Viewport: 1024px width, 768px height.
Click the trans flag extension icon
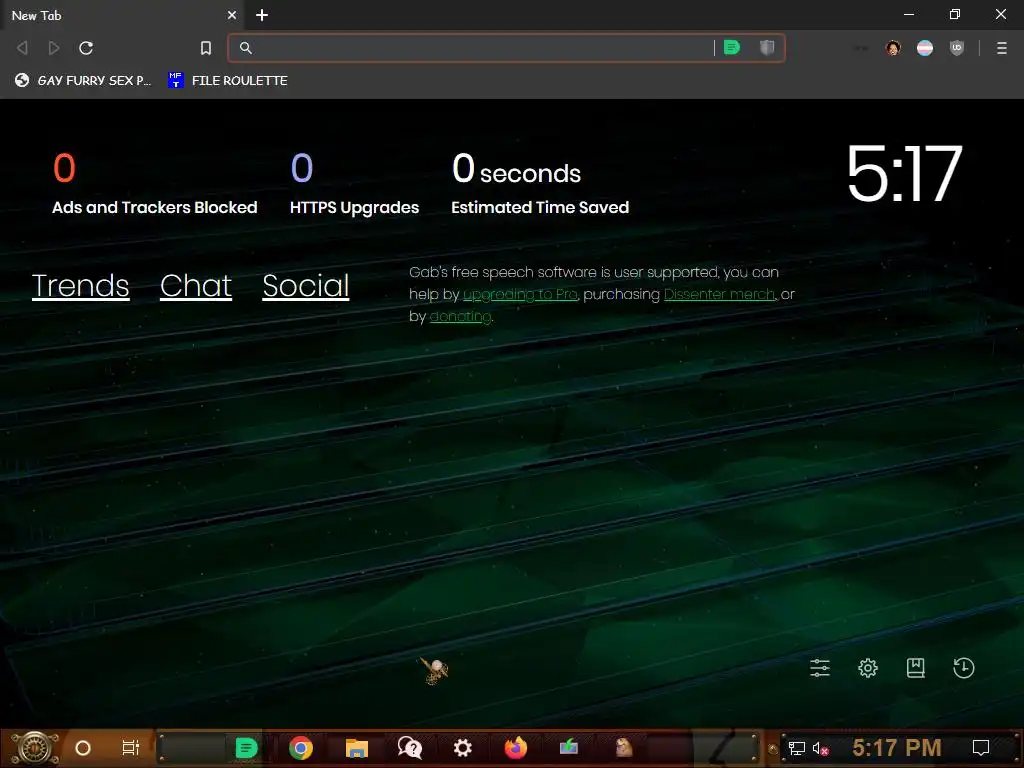925,48
